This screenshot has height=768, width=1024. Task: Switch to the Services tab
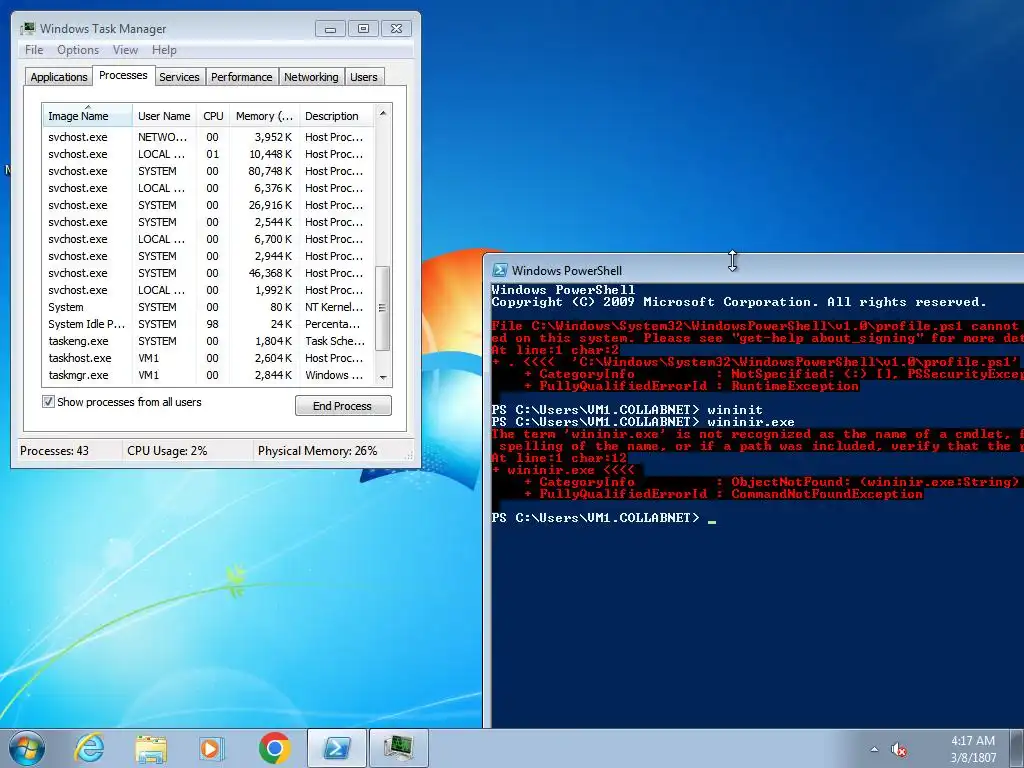(x=179, y=77)
